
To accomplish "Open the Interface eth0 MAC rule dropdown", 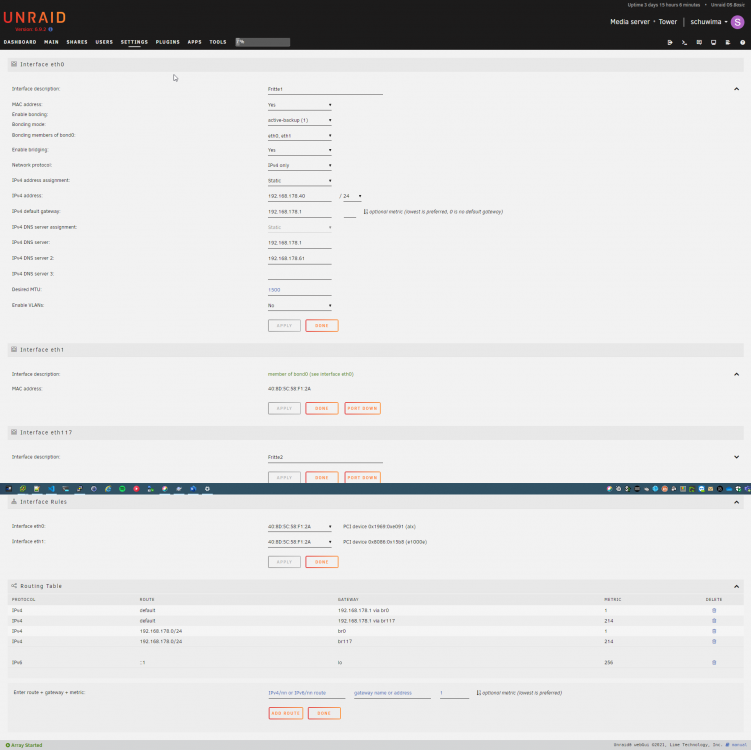I will (299, 526).
